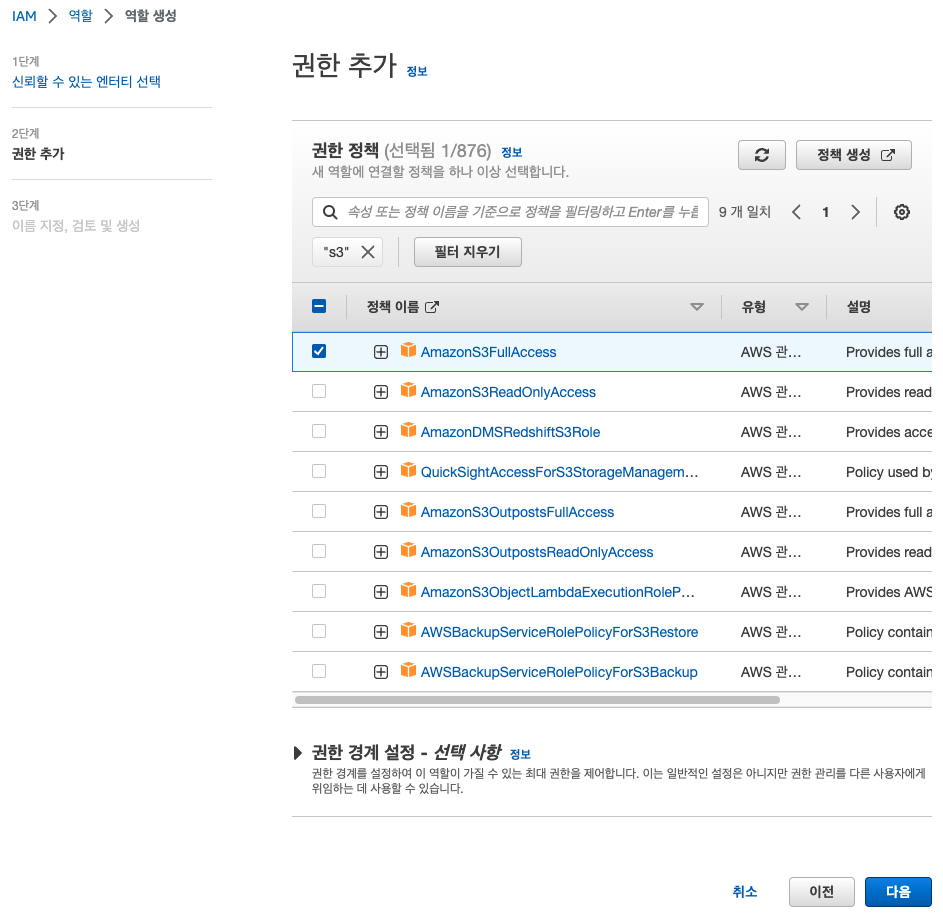Click the orange policy icon for AmazonS3ReadOnlyAccess
This screenshot has height=918, width=943.
pos(408,390)
